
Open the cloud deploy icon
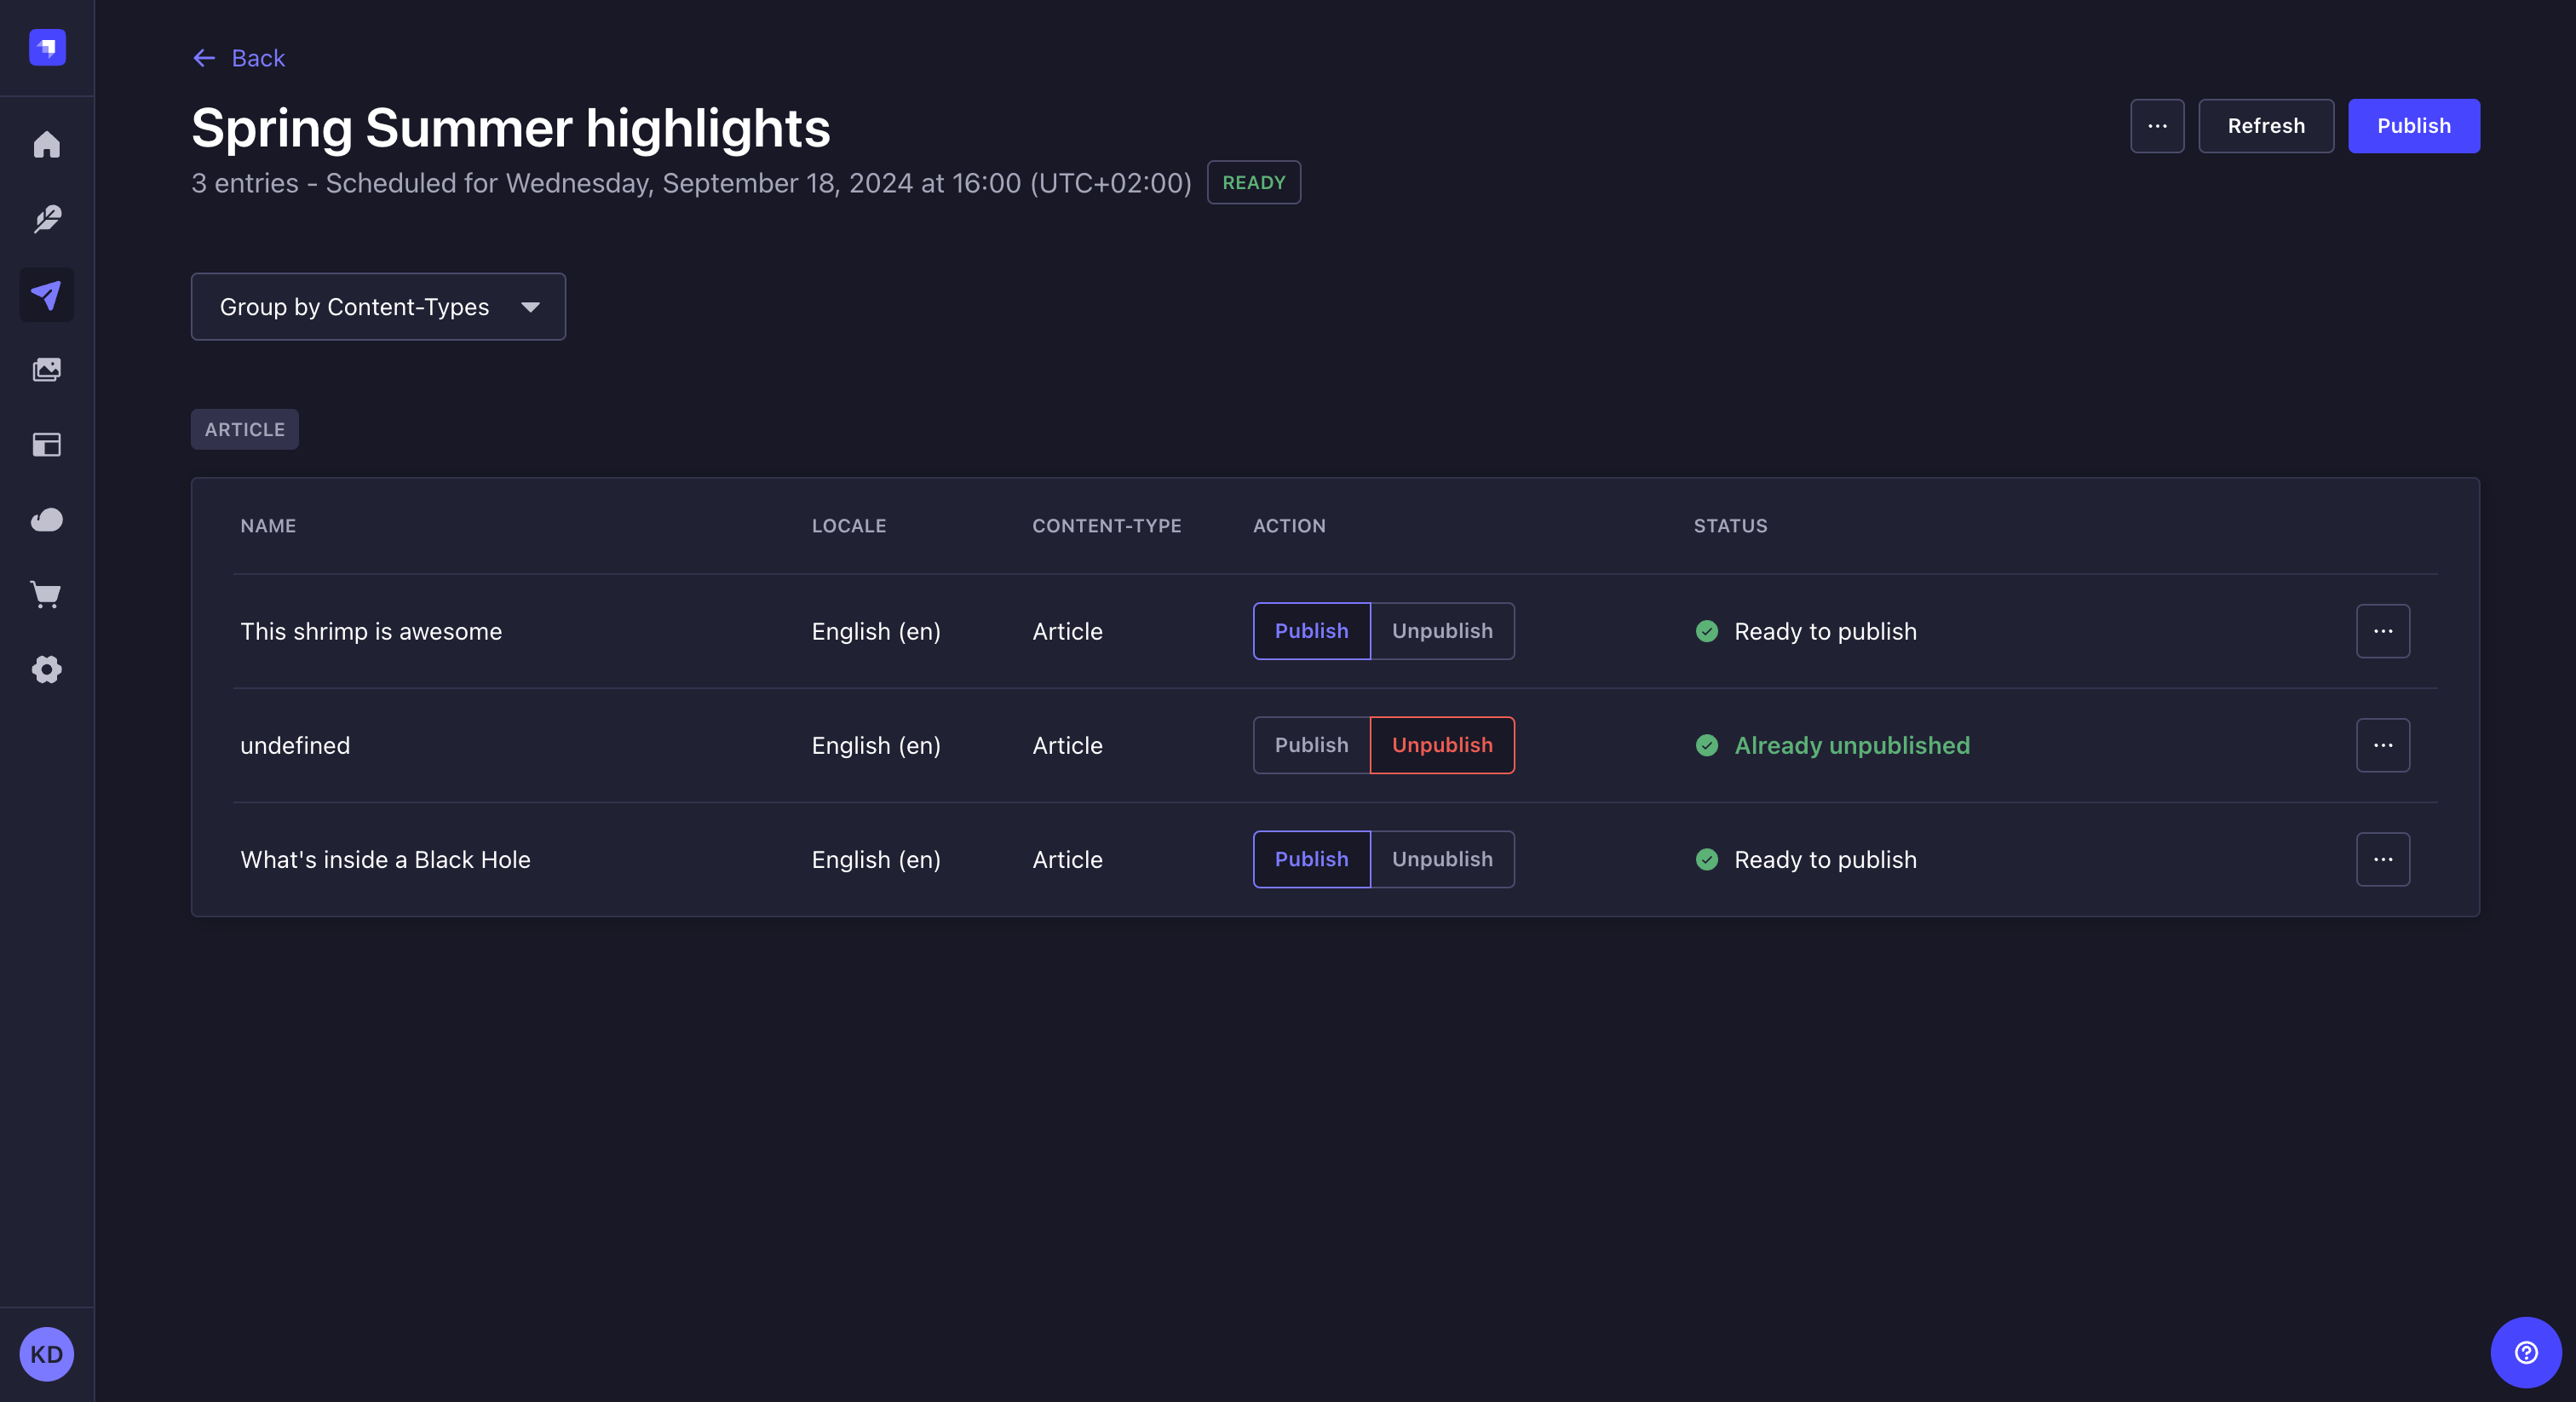pos(47,520)
